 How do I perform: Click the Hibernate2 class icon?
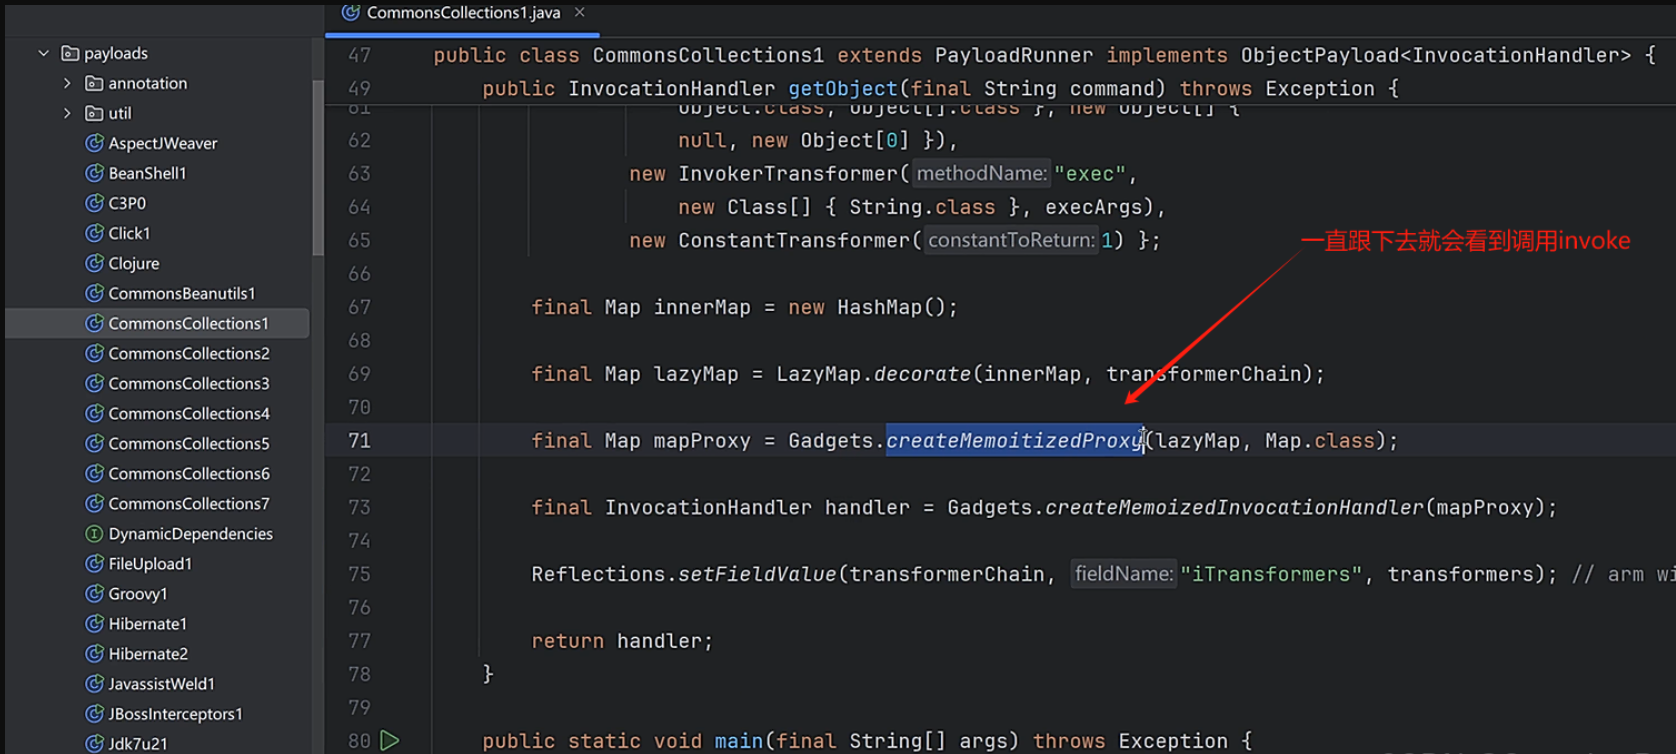(x=94, y=653)
